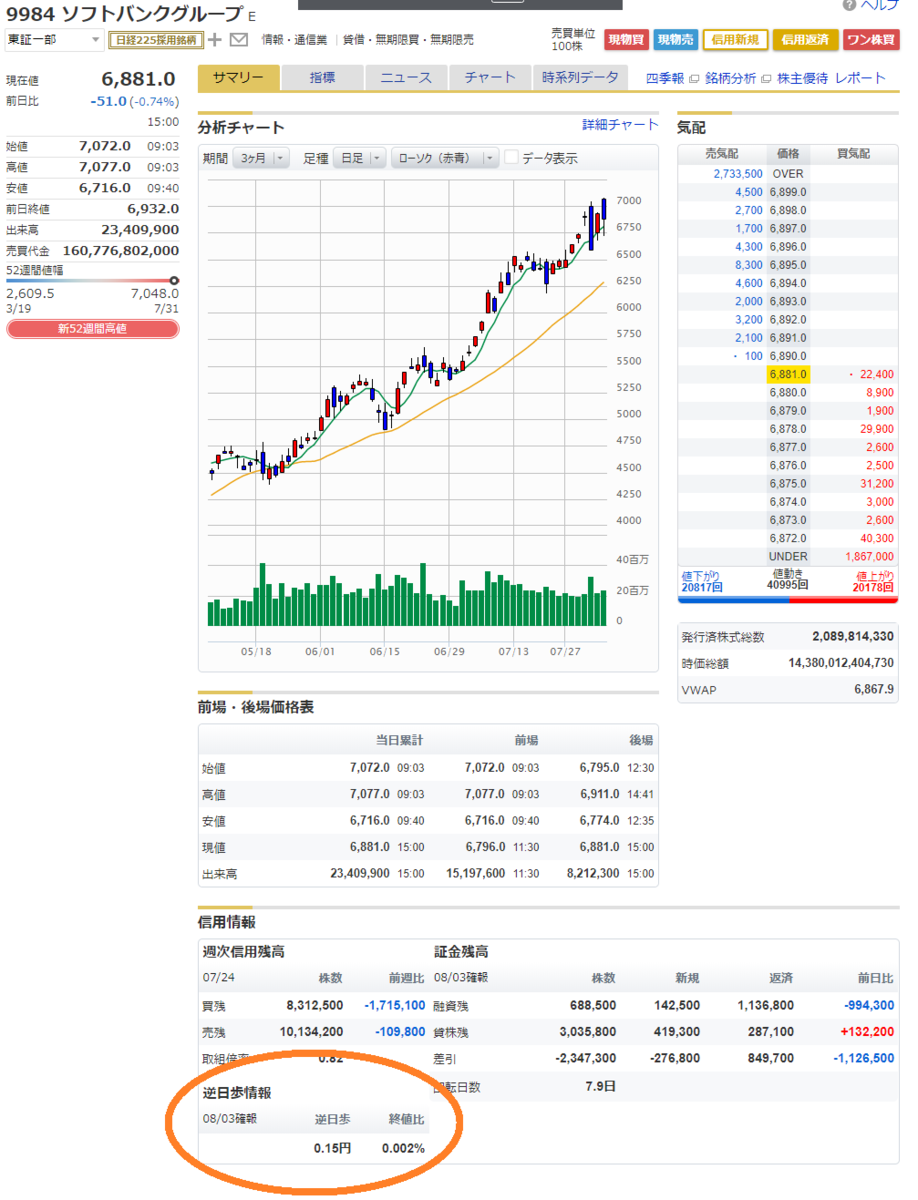This screenshot has height=1200, width=918.
Task: Open the 時系列データ tab
Action: tap(580, 78)
